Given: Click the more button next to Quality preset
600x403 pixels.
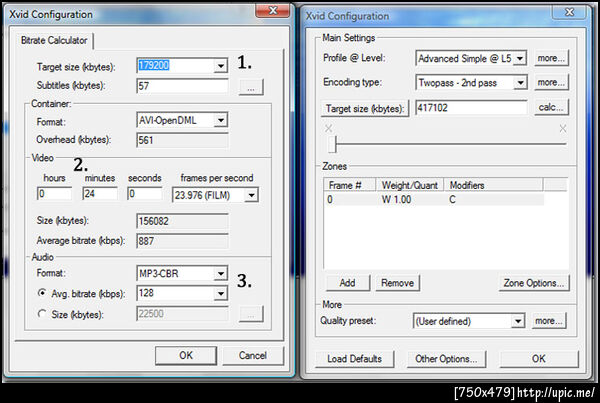Looking at the screenshot, I should tap(549, 321).
